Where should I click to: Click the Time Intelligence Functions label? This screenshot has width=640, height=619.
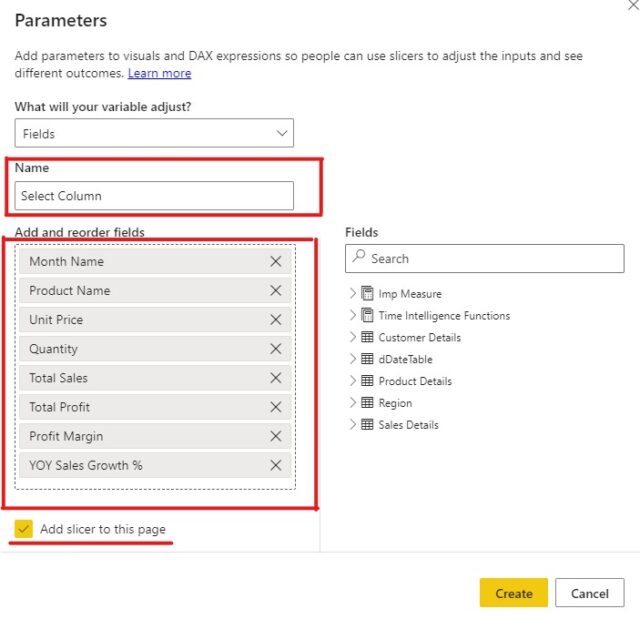tap(444, 316)
